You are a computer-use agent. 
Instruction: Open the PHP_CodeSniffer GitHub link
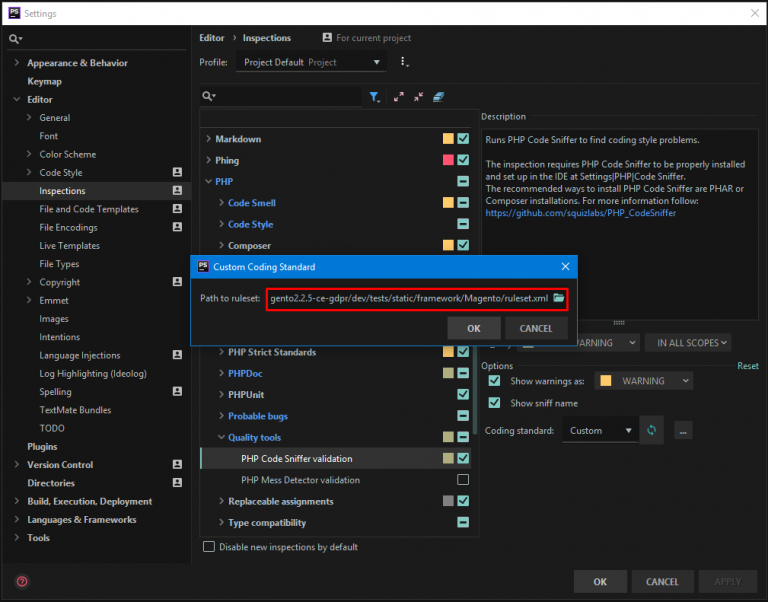(x=580, y=213)
